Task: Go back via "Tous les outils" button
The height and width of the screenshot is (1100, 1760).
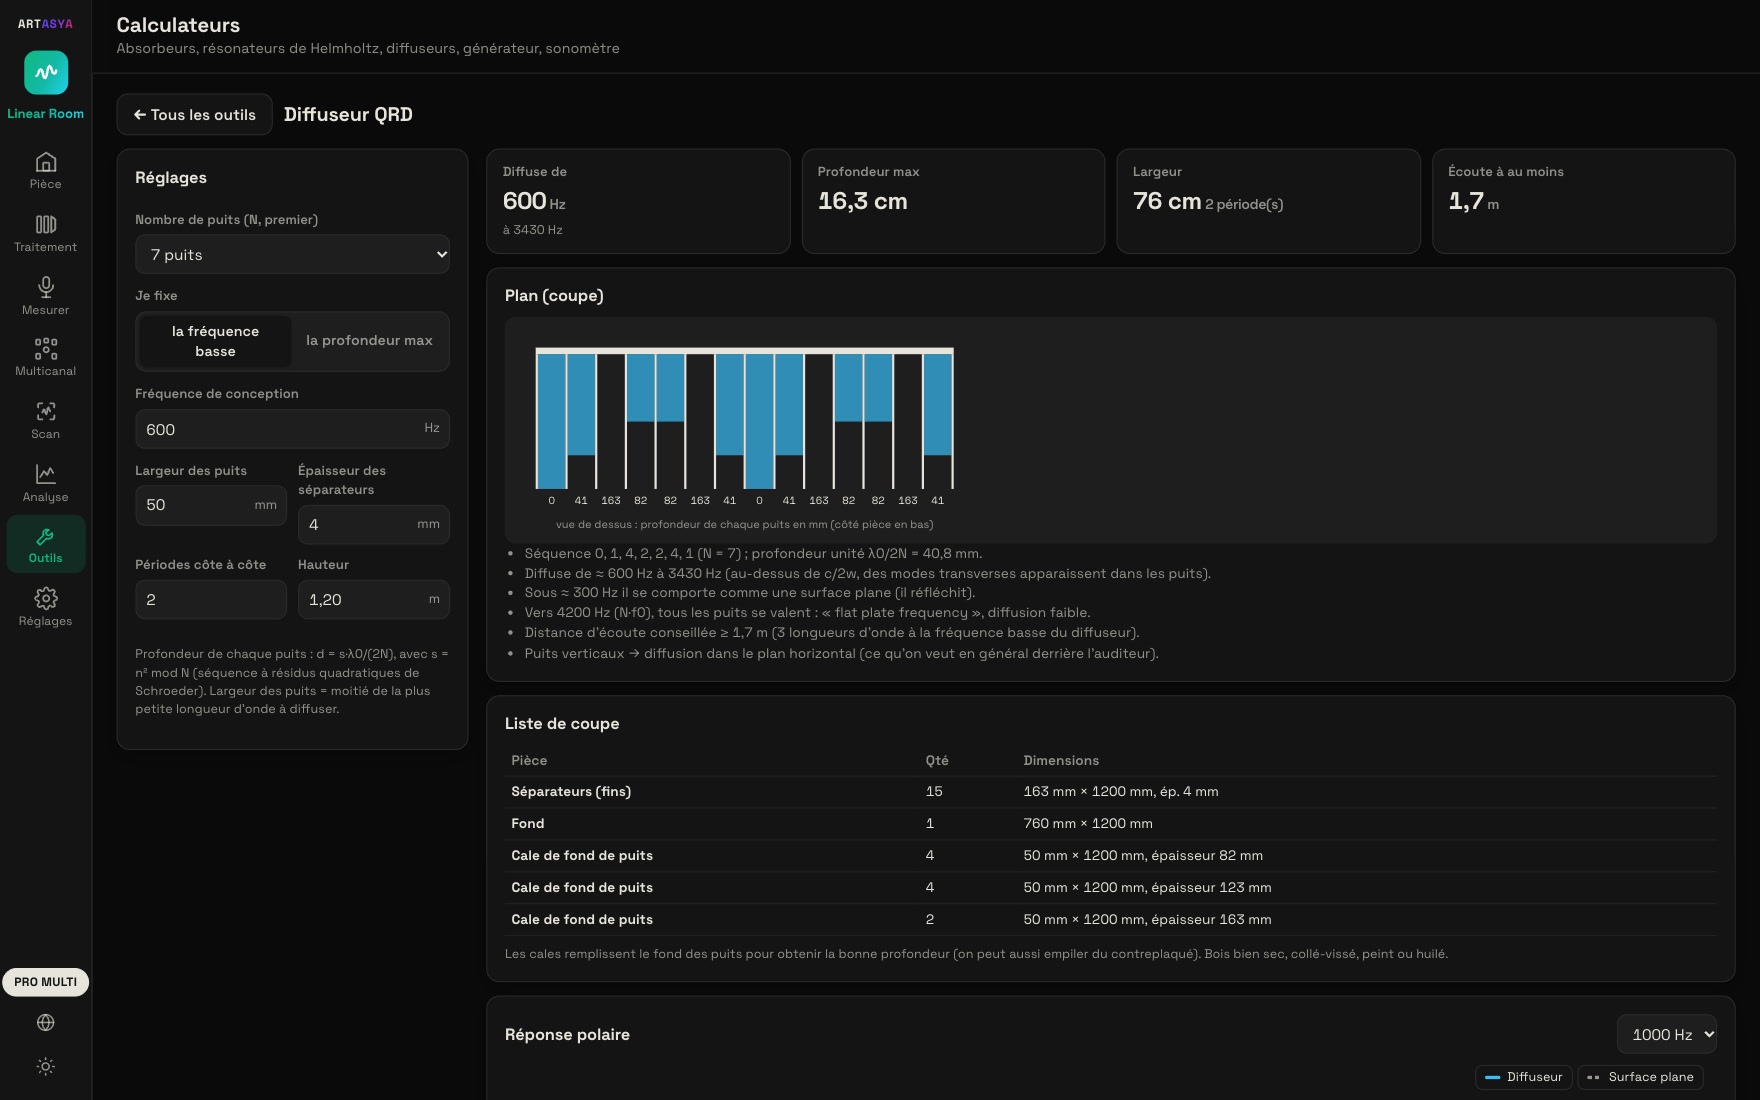Action: pos(194,114)
